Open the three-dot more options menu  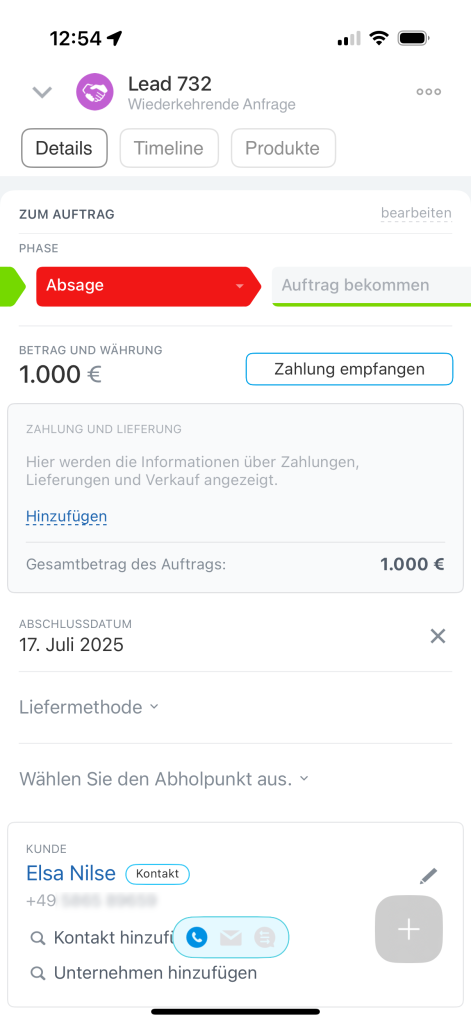[x=429, y=92]
